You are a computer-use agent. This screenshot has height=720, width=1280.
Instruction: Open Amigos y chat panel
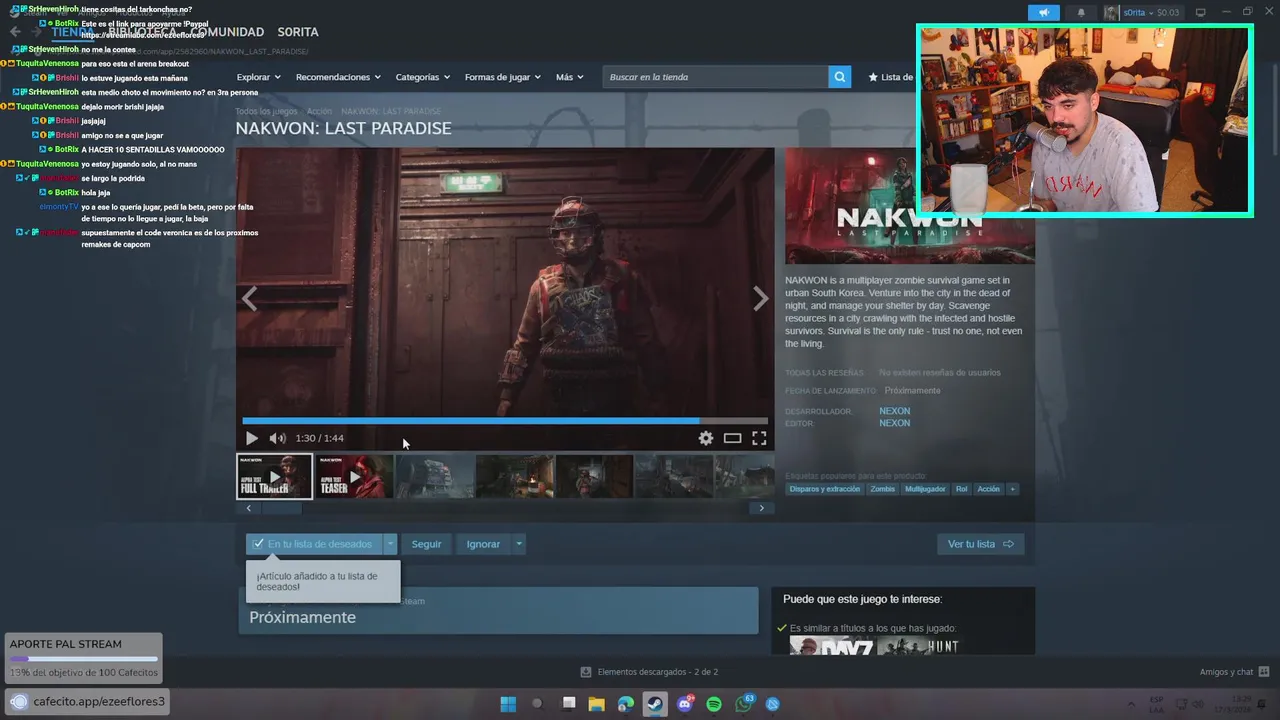(1234, 672)
